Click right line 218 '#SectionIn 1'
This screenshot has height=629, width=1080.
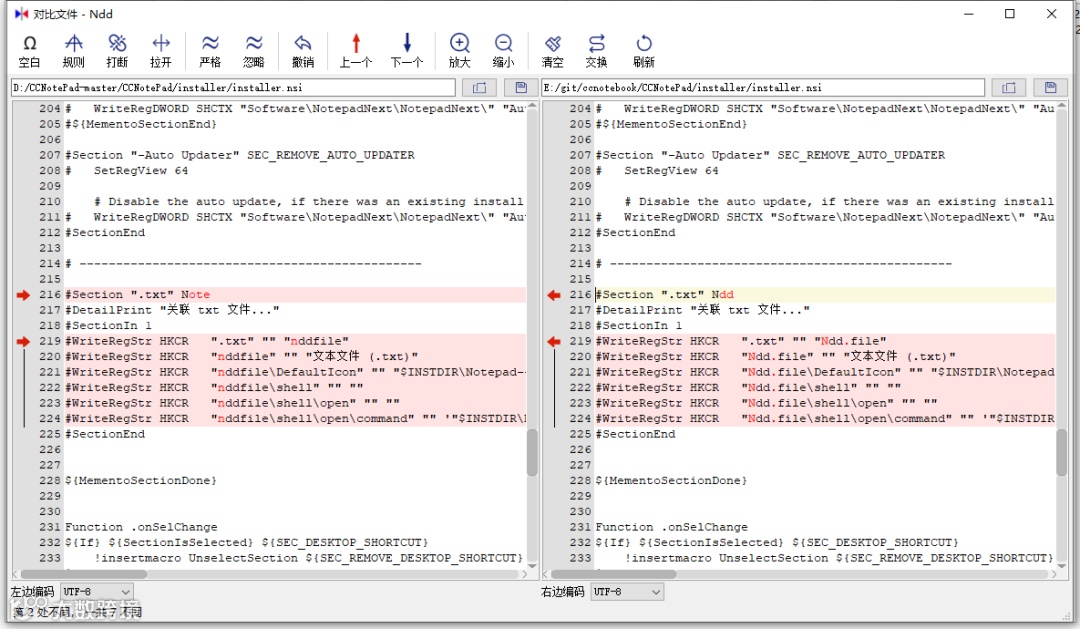[639, 326]
